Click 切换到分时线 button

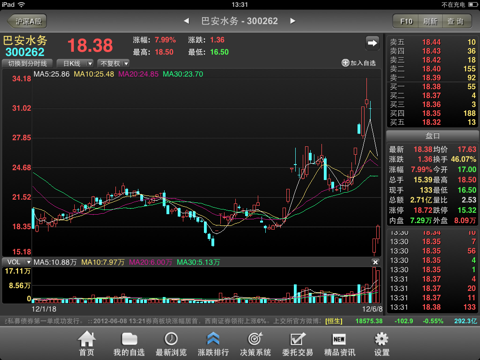click(x=27, y=63)
